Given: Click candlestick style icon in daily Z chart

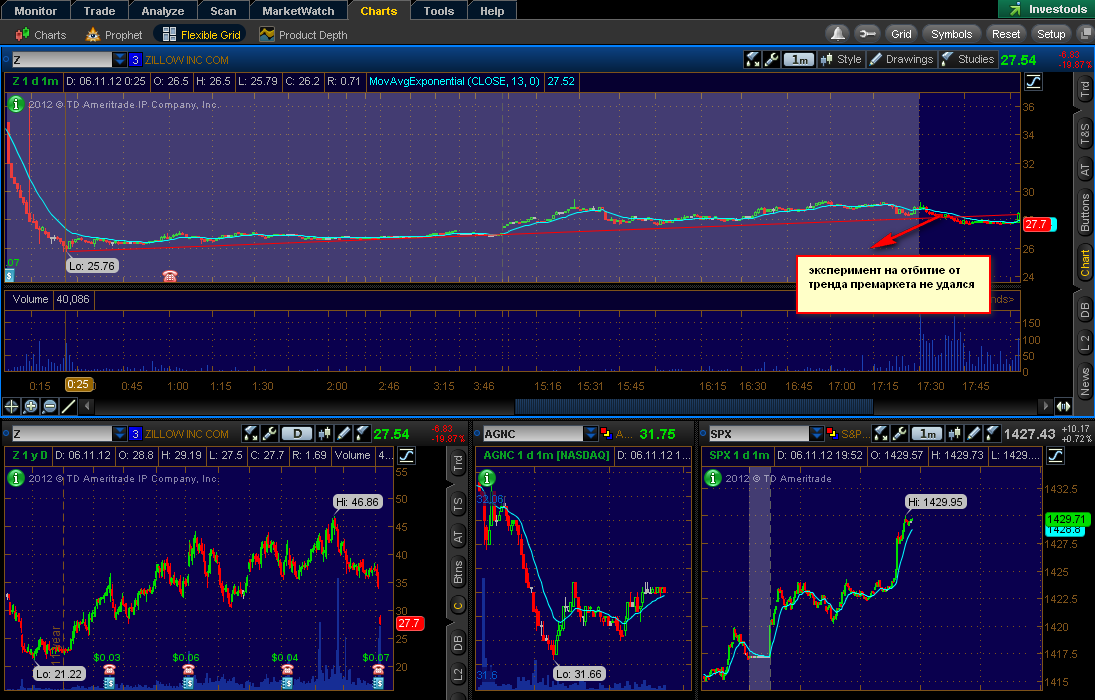Looking at the screenshot, I should click(323, 434).
